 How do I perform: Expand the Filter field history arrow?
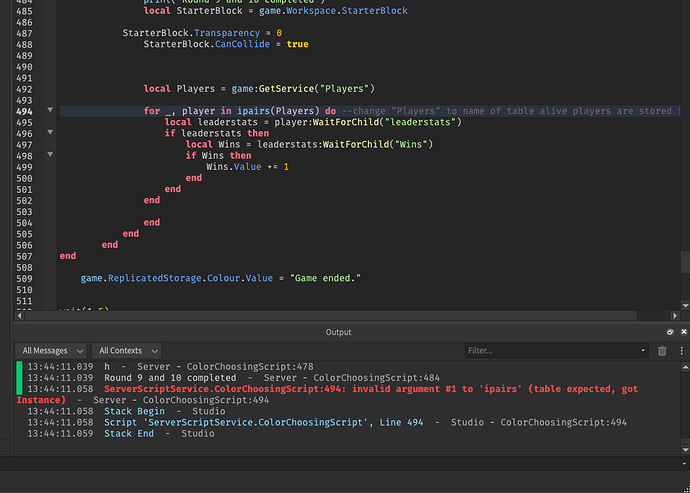643,351
